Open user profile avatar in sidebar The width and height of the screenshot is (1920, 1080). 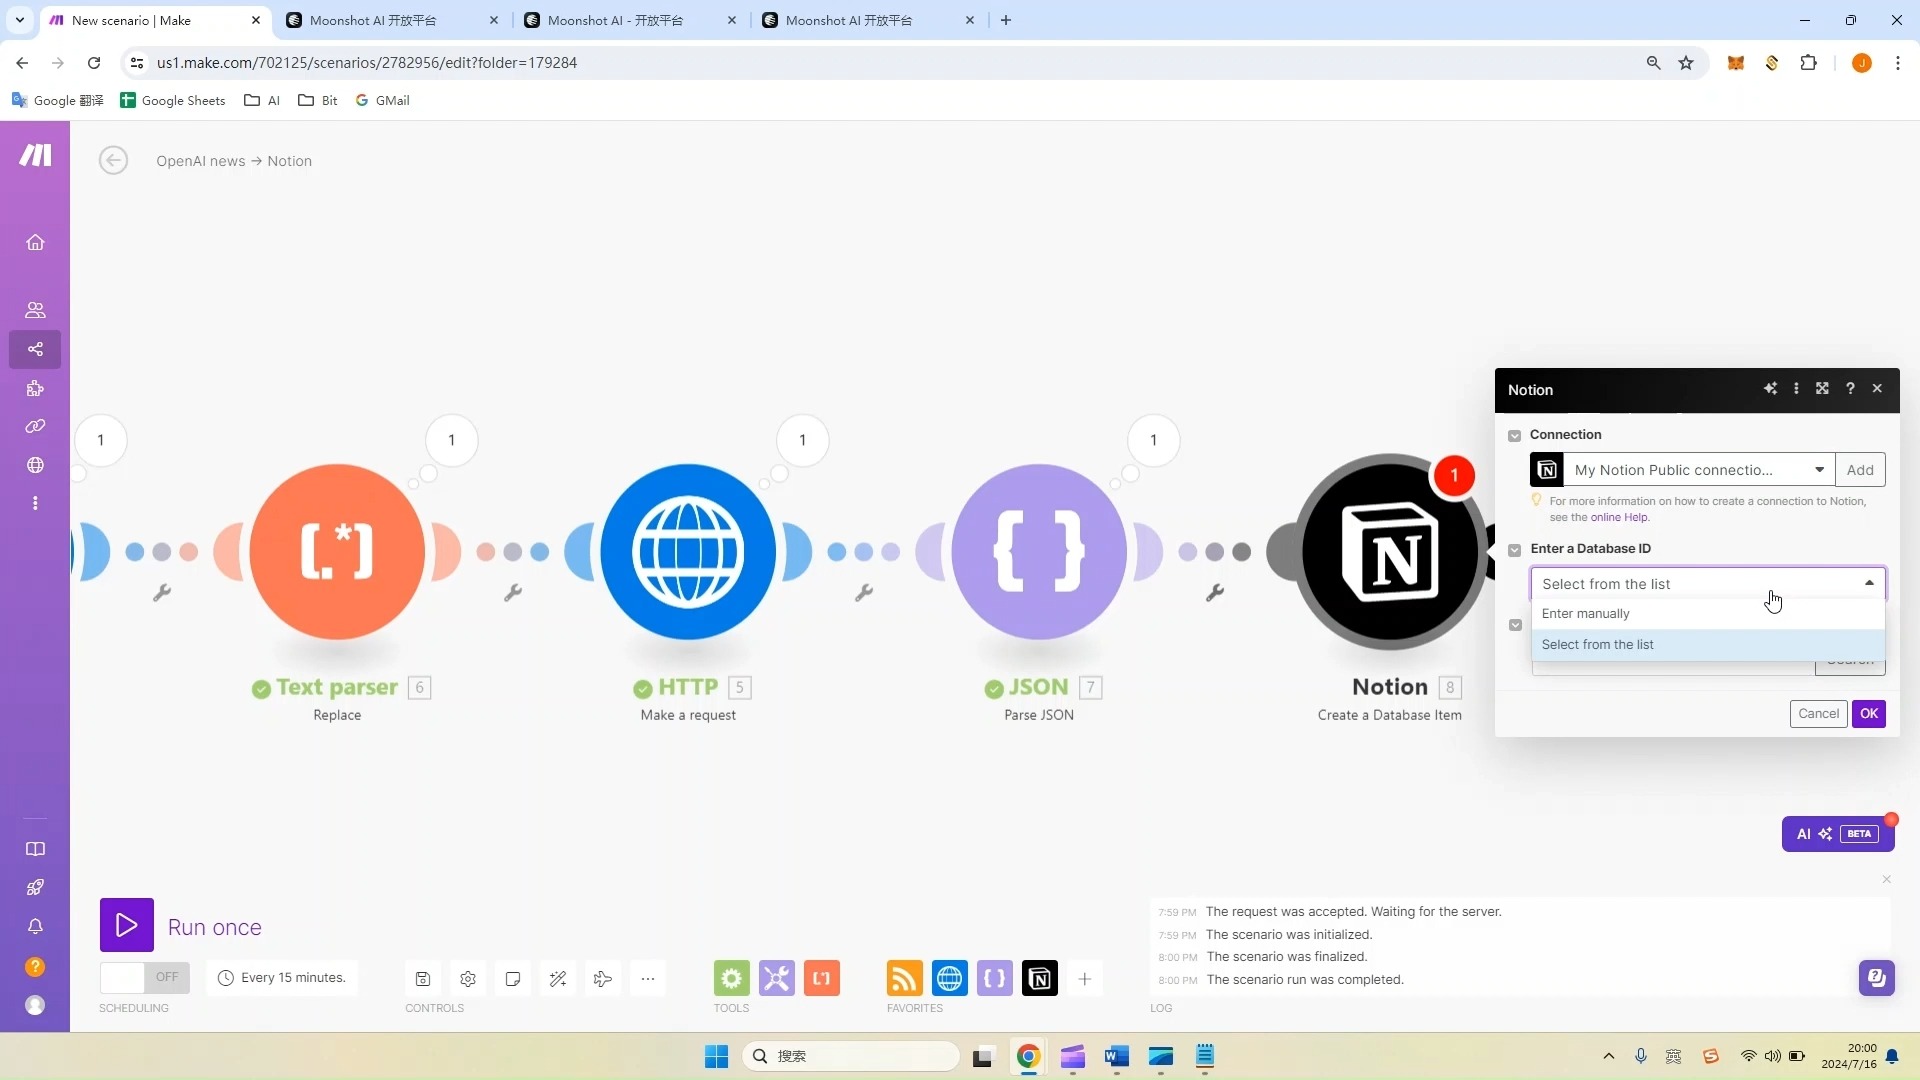coord(35,1005)
